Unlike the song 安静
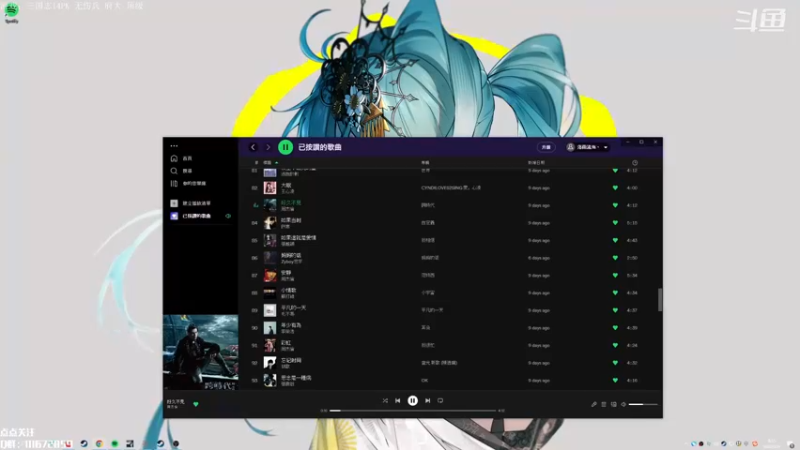800x450 pixels. [x=615, y=276]
